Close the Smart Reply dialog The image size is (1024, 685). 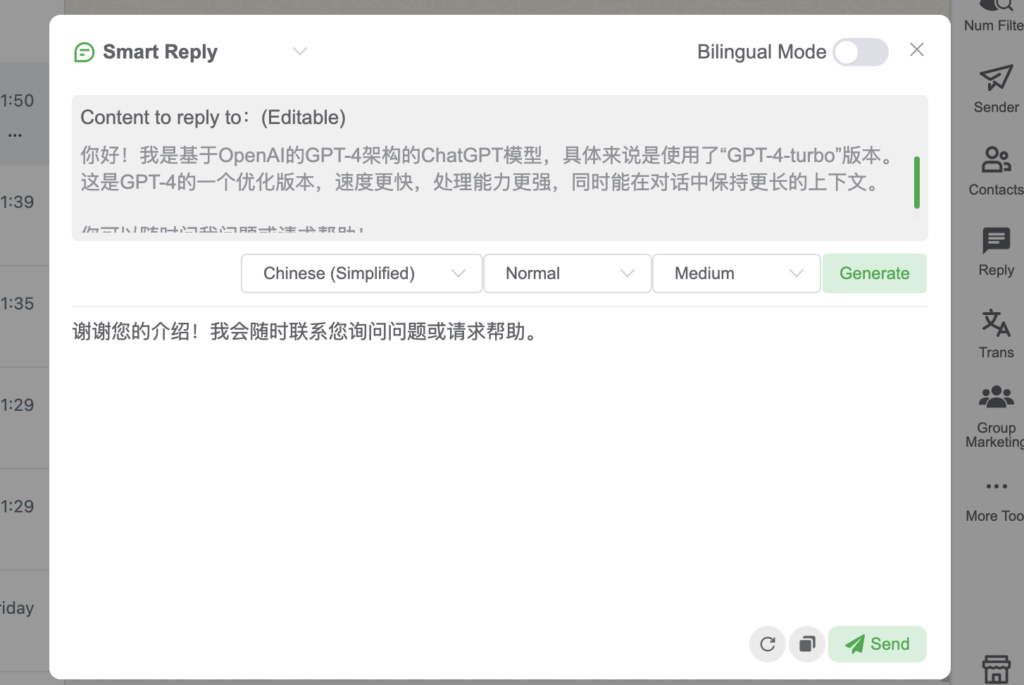pyautogui.click(x=916, y=50)
